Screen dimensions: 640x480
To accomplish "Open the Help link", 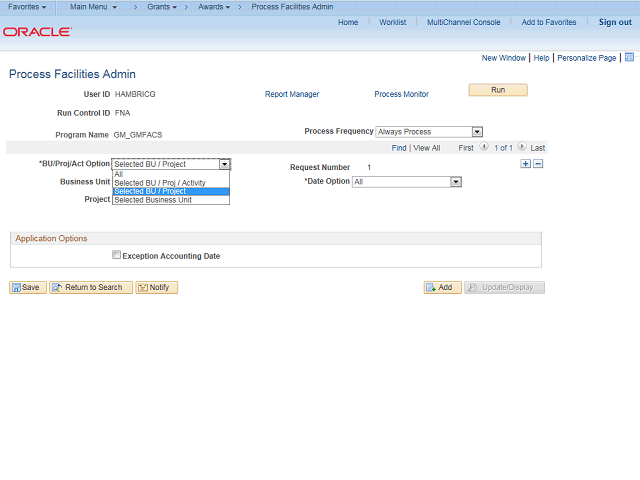I will pos(541,58).
